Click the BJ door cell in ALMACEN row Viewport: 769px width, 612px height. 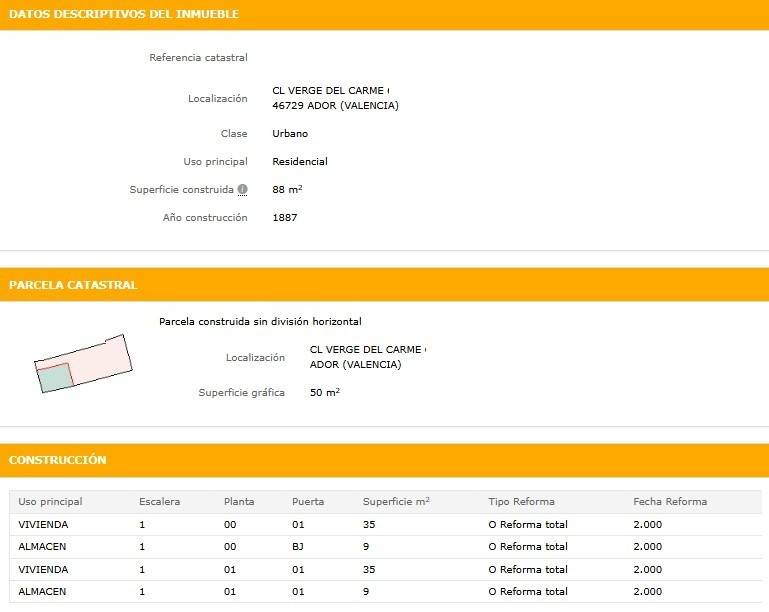298,546
